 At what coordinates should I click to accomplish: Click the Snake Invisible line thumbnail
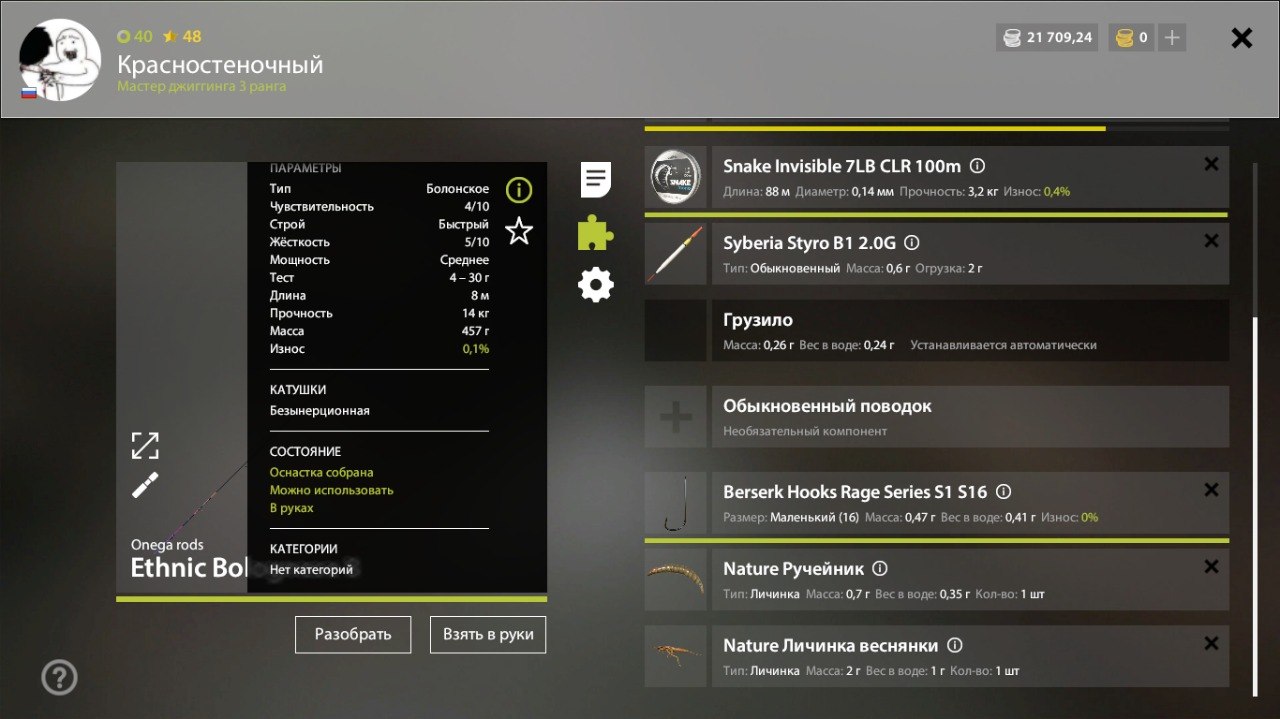coord(676,178)
